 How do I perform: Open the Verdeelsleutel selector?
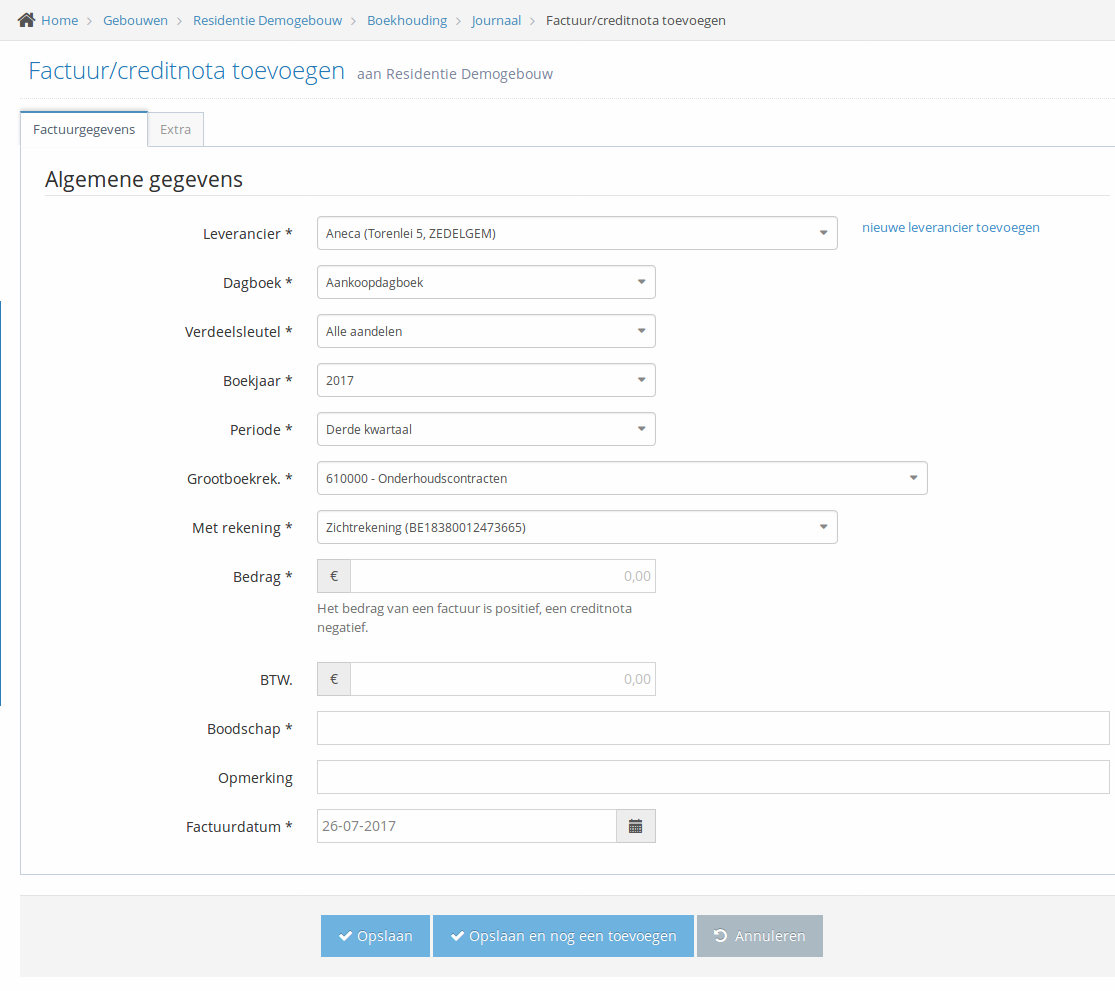tap(485, 331)
